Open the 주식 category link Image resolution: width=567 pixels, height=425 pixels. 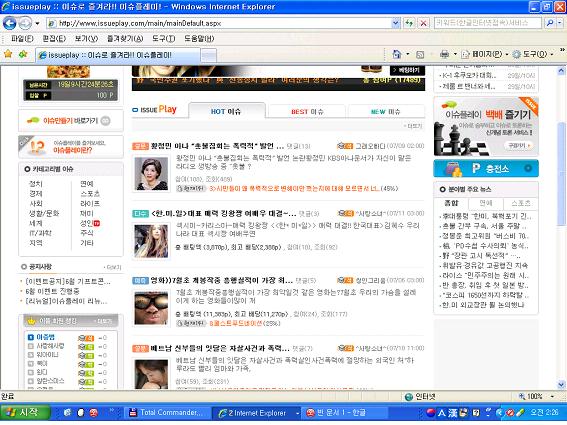pos(87,233)
